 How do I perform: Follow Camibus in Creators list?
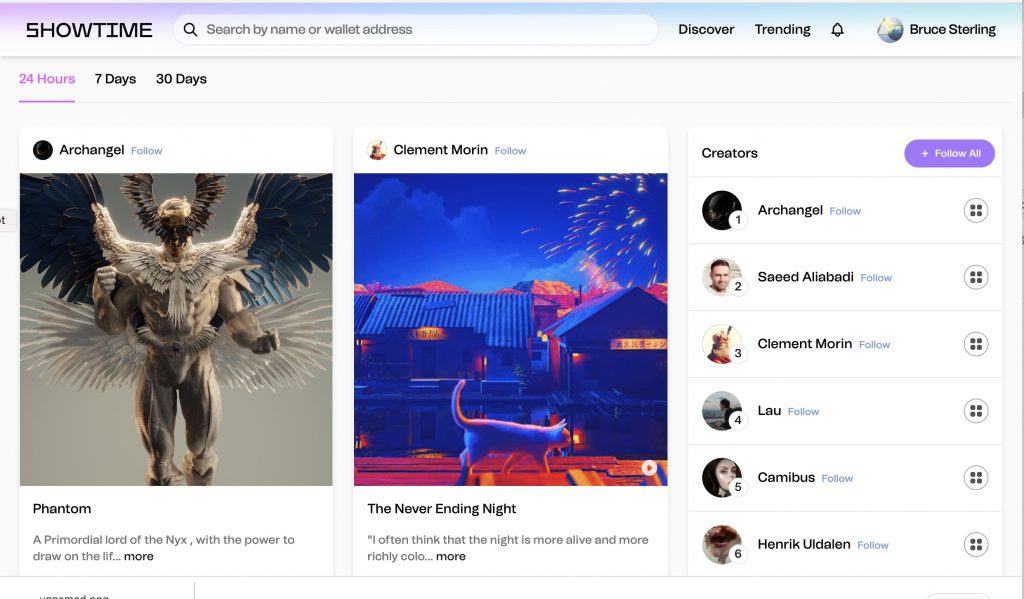click(837, 478)
